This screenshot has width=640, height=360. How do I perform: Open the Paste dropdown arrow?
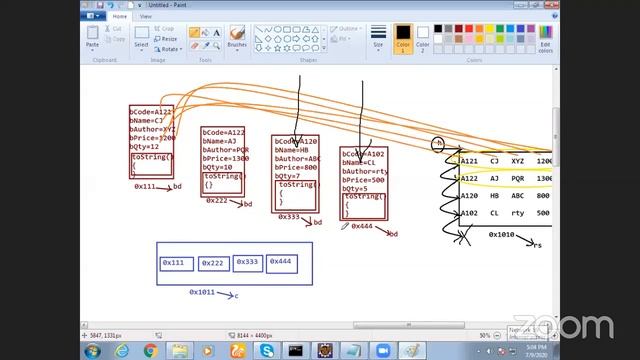[x=93, y=50]
